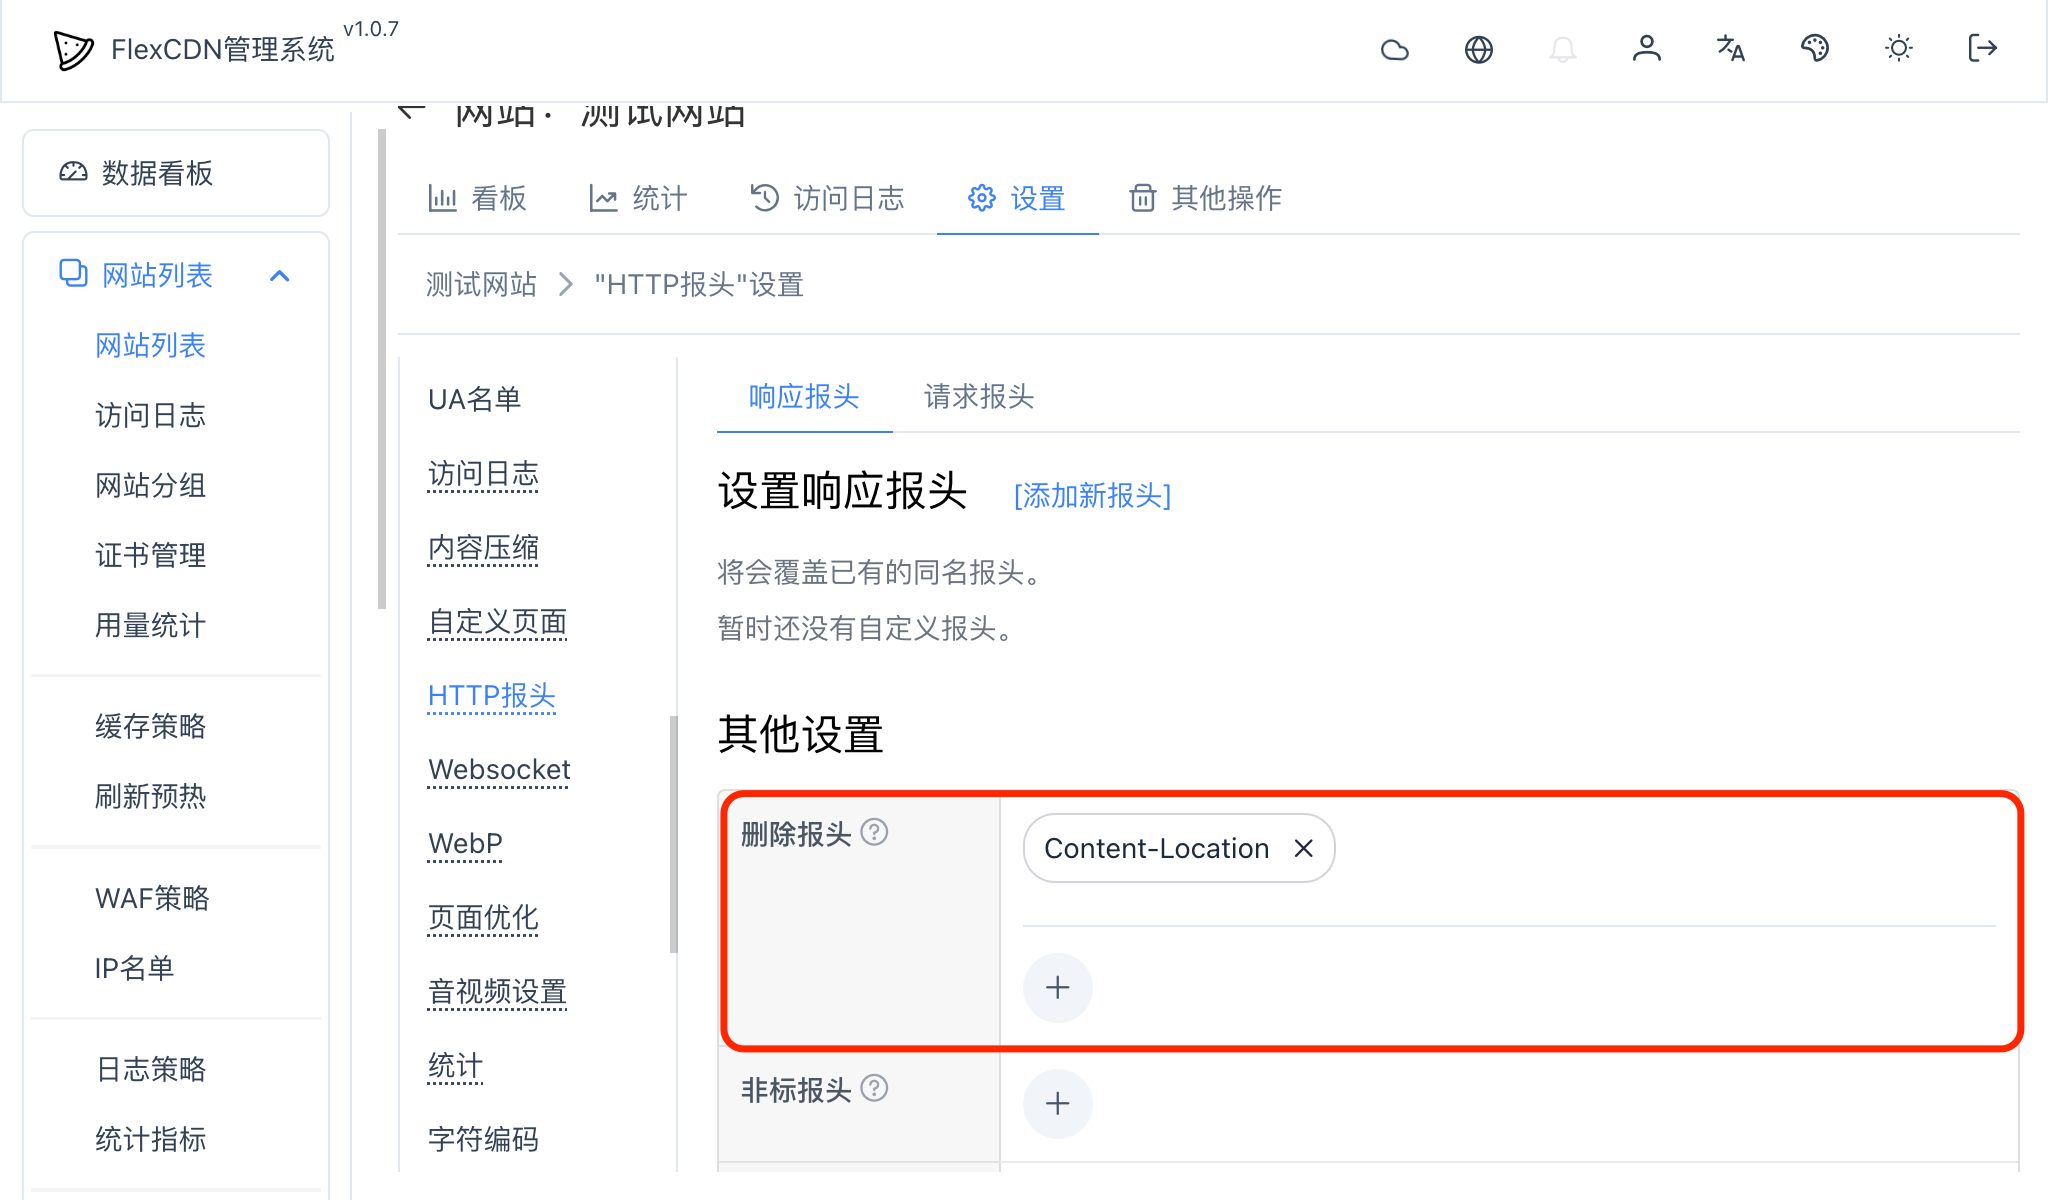Image resolution: width=2048 pixels, height=1200 pixels.
Task: Toggle light mode with the sun icon
Action: click(x=1899, y=49)
